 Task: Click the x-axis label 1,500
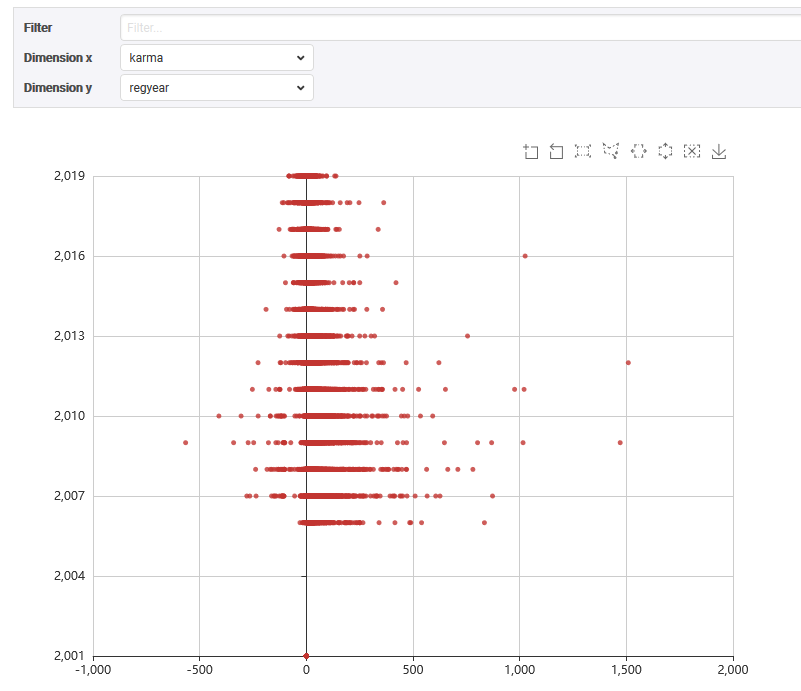626,670
